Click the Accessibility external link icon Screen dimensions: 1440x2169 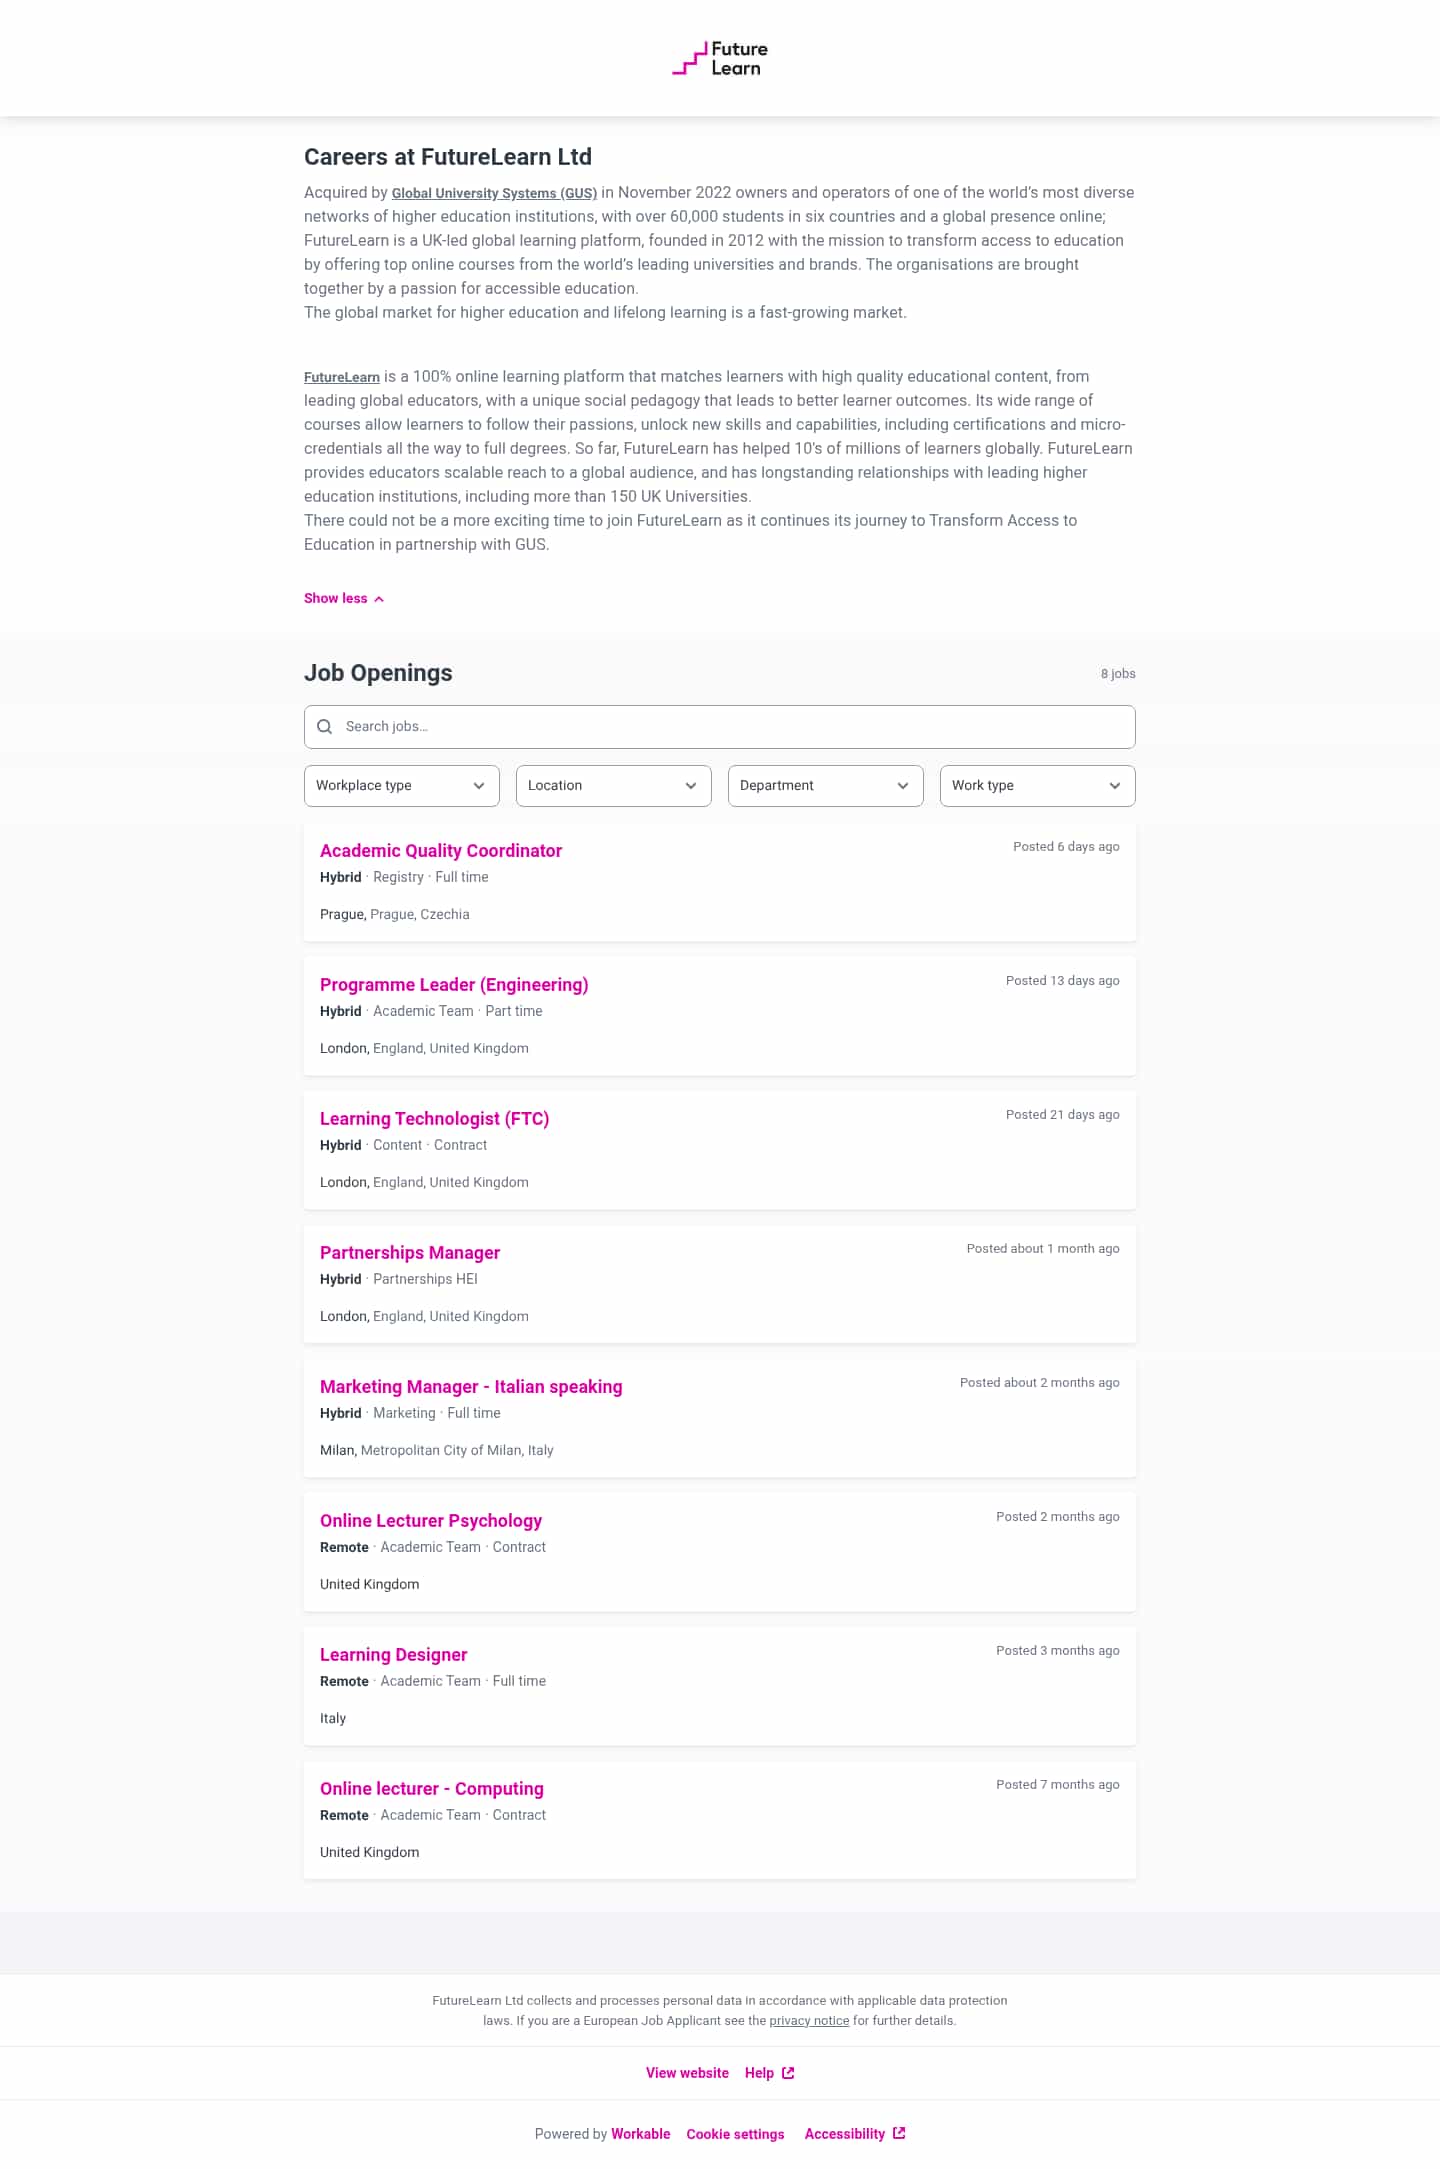point(899,2133)
